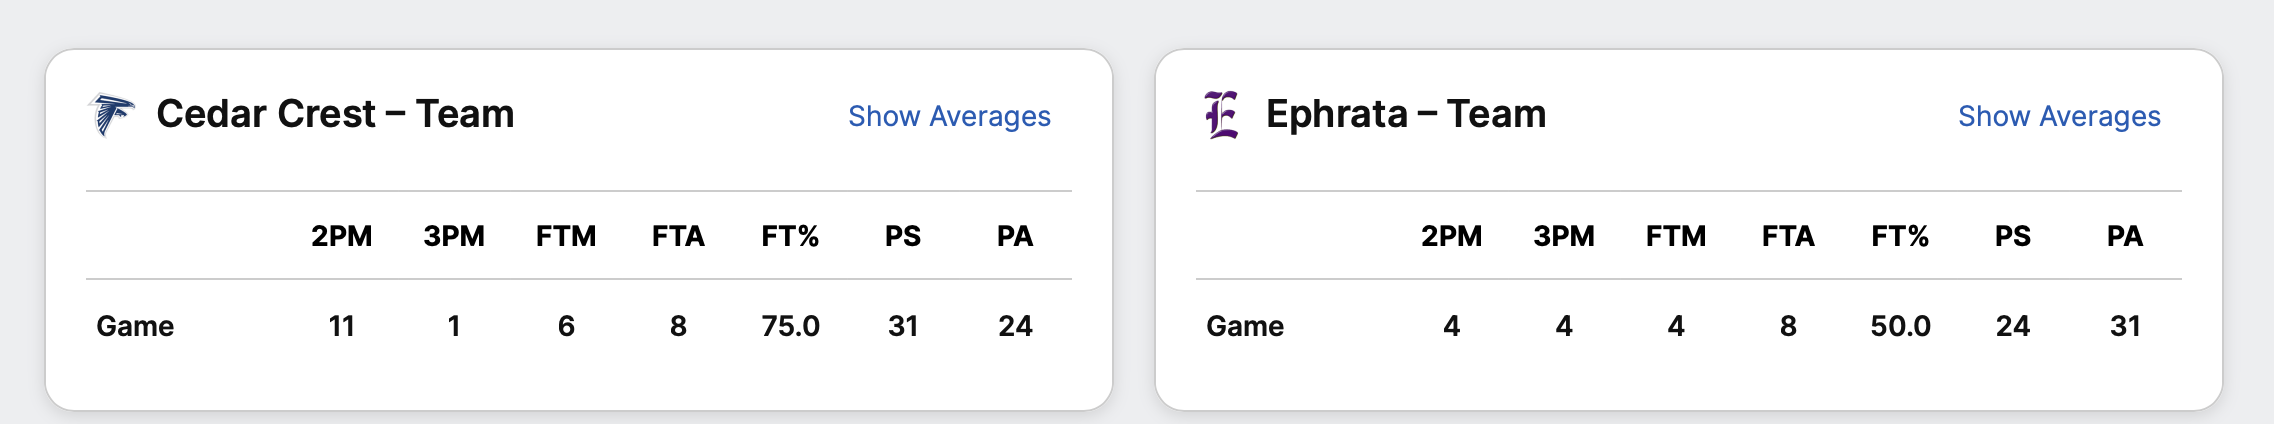This screenshot has width=2274, height=424.
Task: Click Ephrata's points allowed value 31
Action: pos(2125,326)
